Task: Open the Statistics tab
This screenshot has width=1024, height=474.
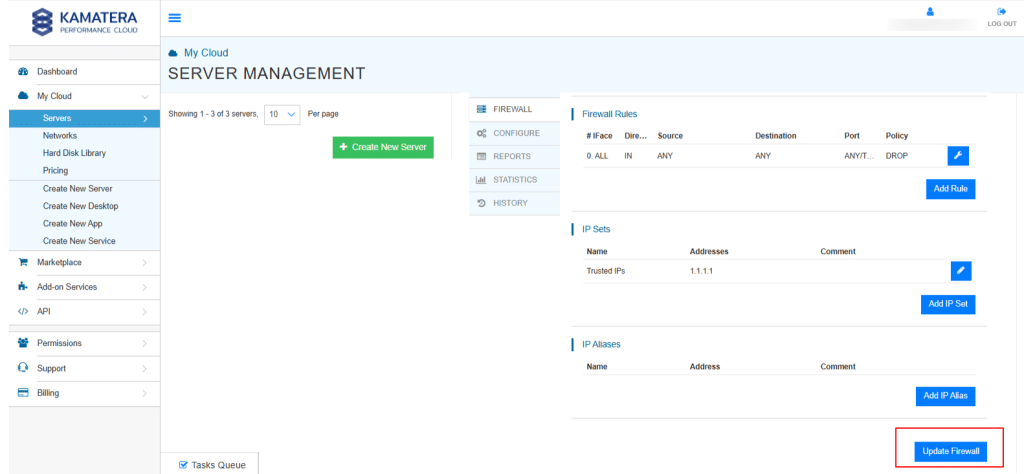Action: click(x=514, y=180)
